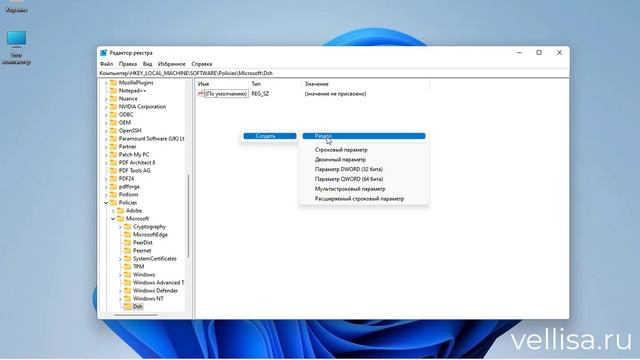Viewport: 640px width, 360px height.
Task: Click the NVIDIA Corporation folder icon
Action: click(113, 107)
